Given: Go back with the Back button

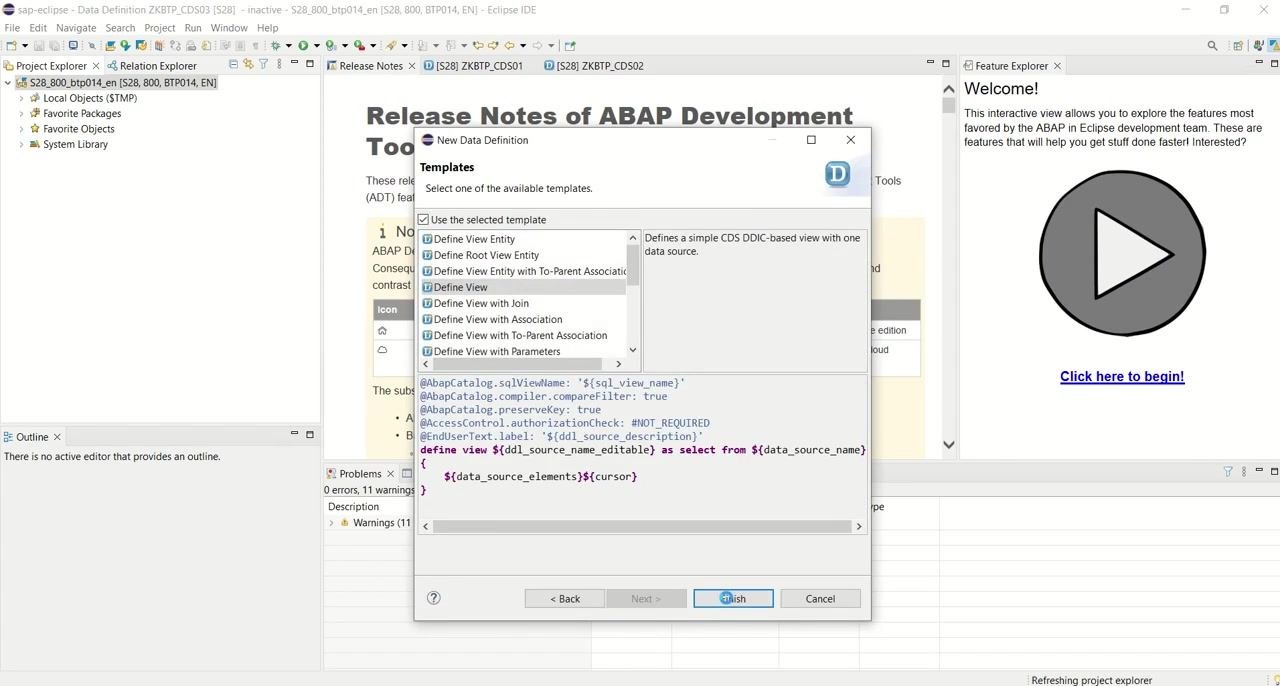Looking at the screenshot, I should pyautogui.click(x=564, y=598).
